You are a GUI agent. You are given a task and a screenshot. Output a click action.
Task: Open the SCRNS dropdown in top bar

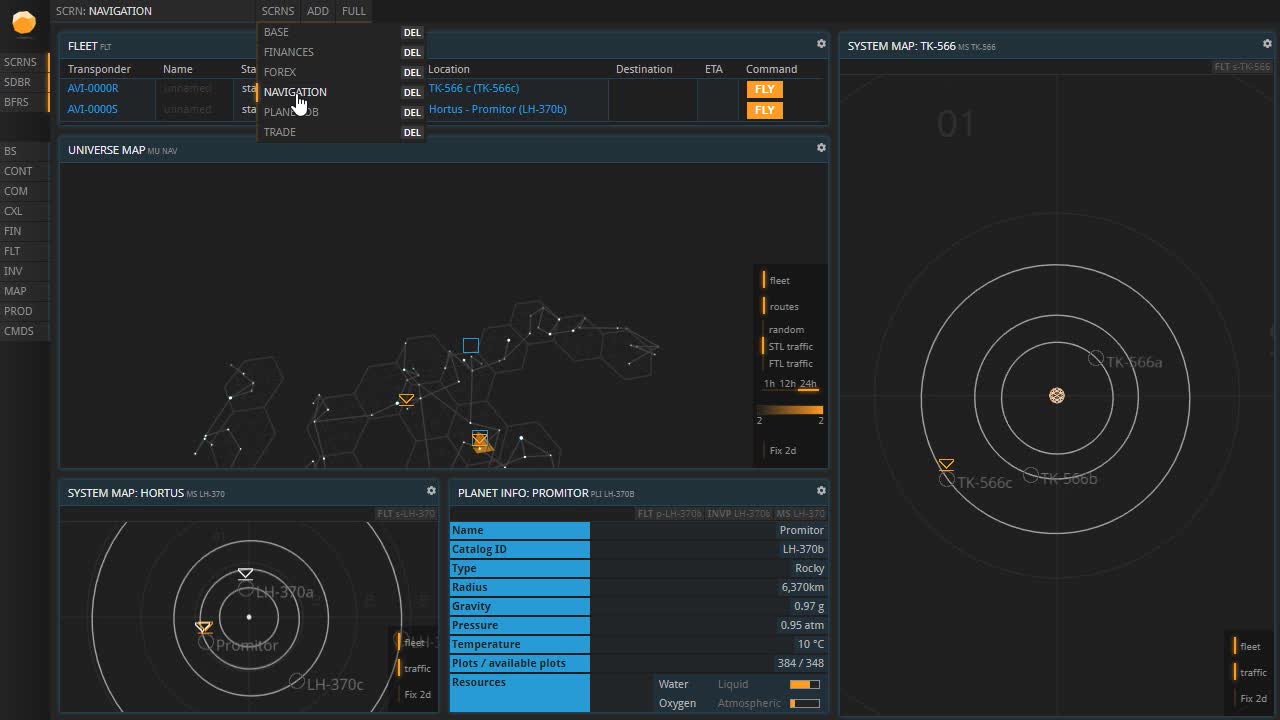tap(278, 11)
